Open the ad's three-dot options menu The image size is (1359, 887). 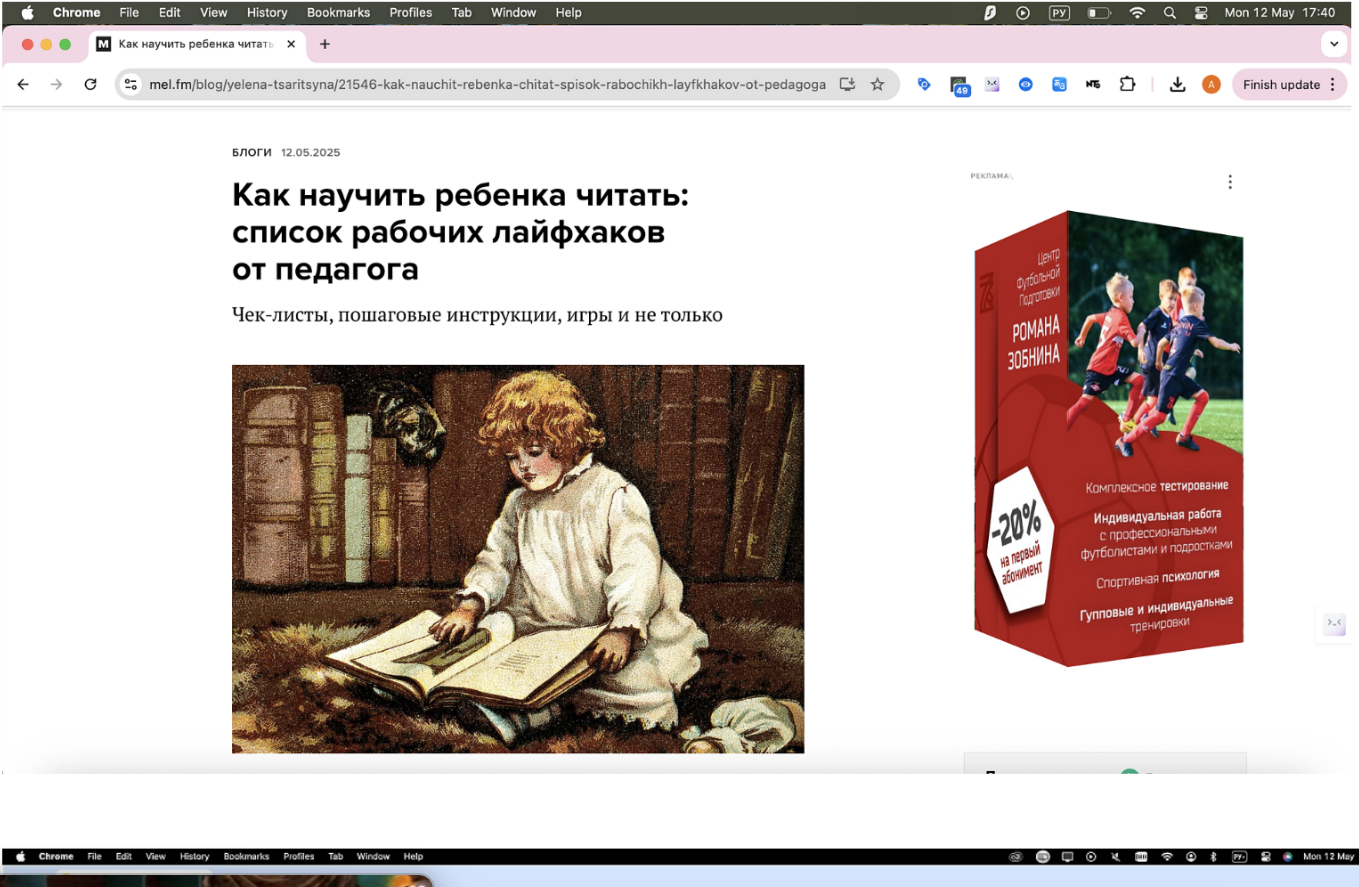pyautogui.click(x=1230, y=182)
